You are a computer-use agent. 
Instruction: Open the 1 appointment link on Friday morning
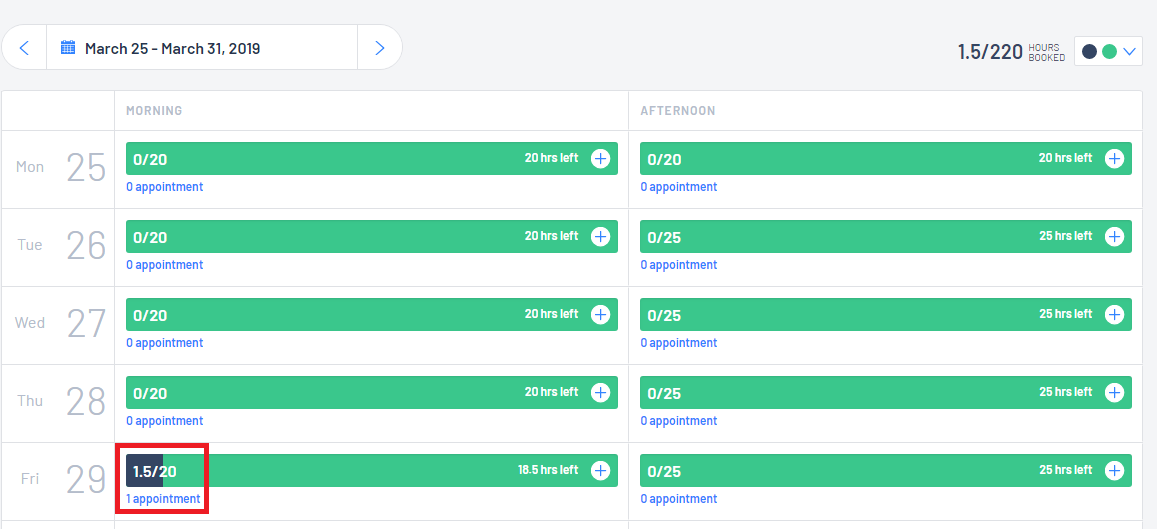point(163,499)
